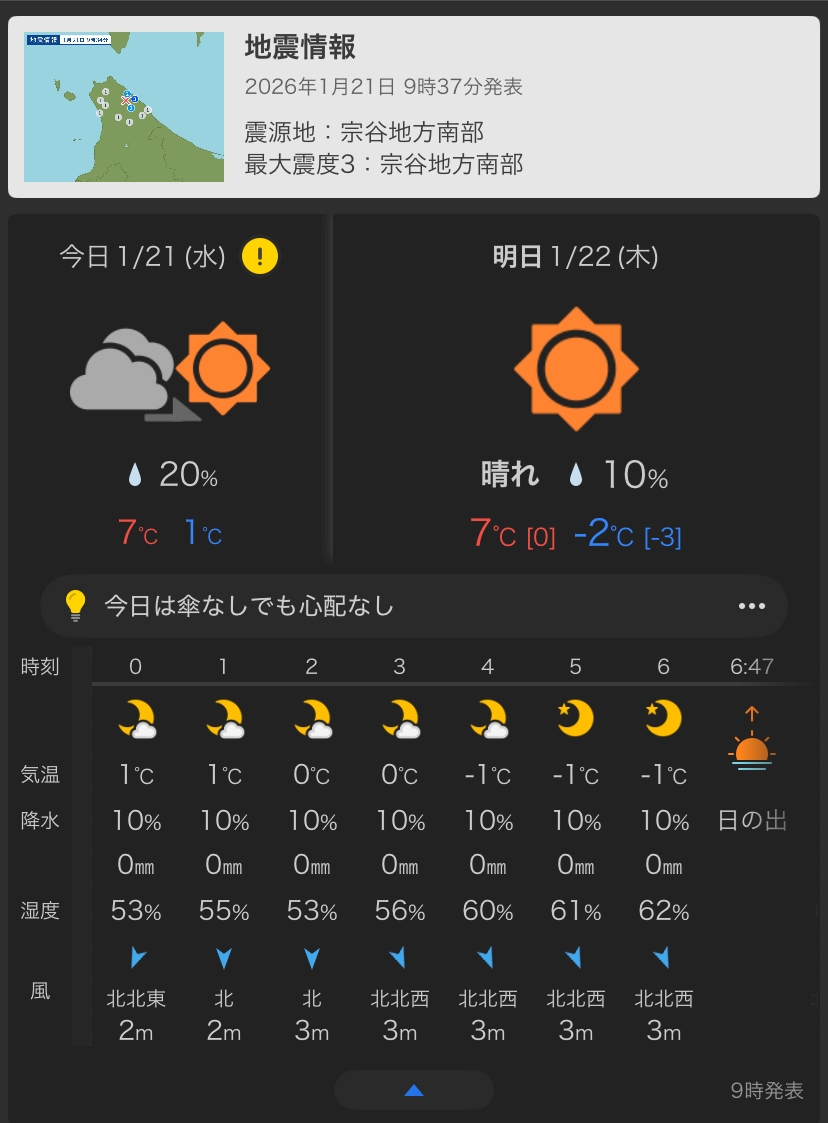This screenshot has width=828, height=1123.
Task: Tap today's cloudy-then-sunny weather icon
Action: 171,372
